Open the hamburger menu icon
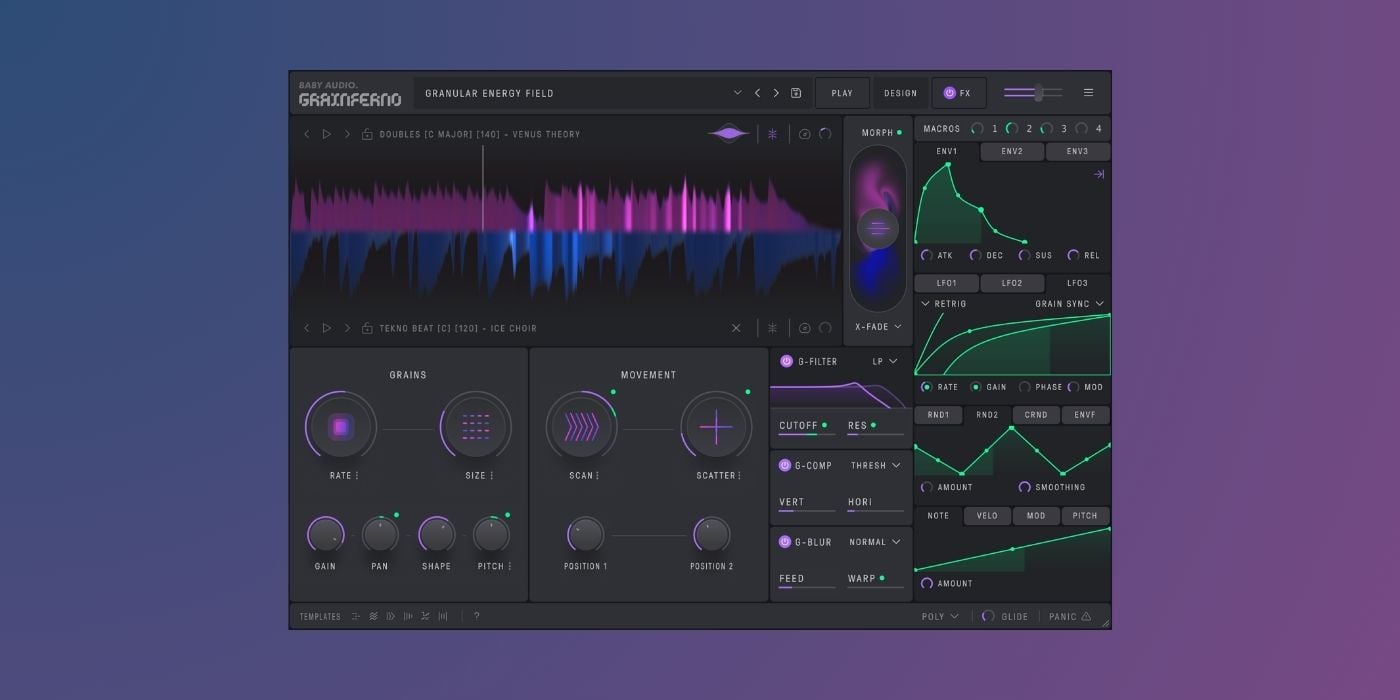 click(1088, 93)
